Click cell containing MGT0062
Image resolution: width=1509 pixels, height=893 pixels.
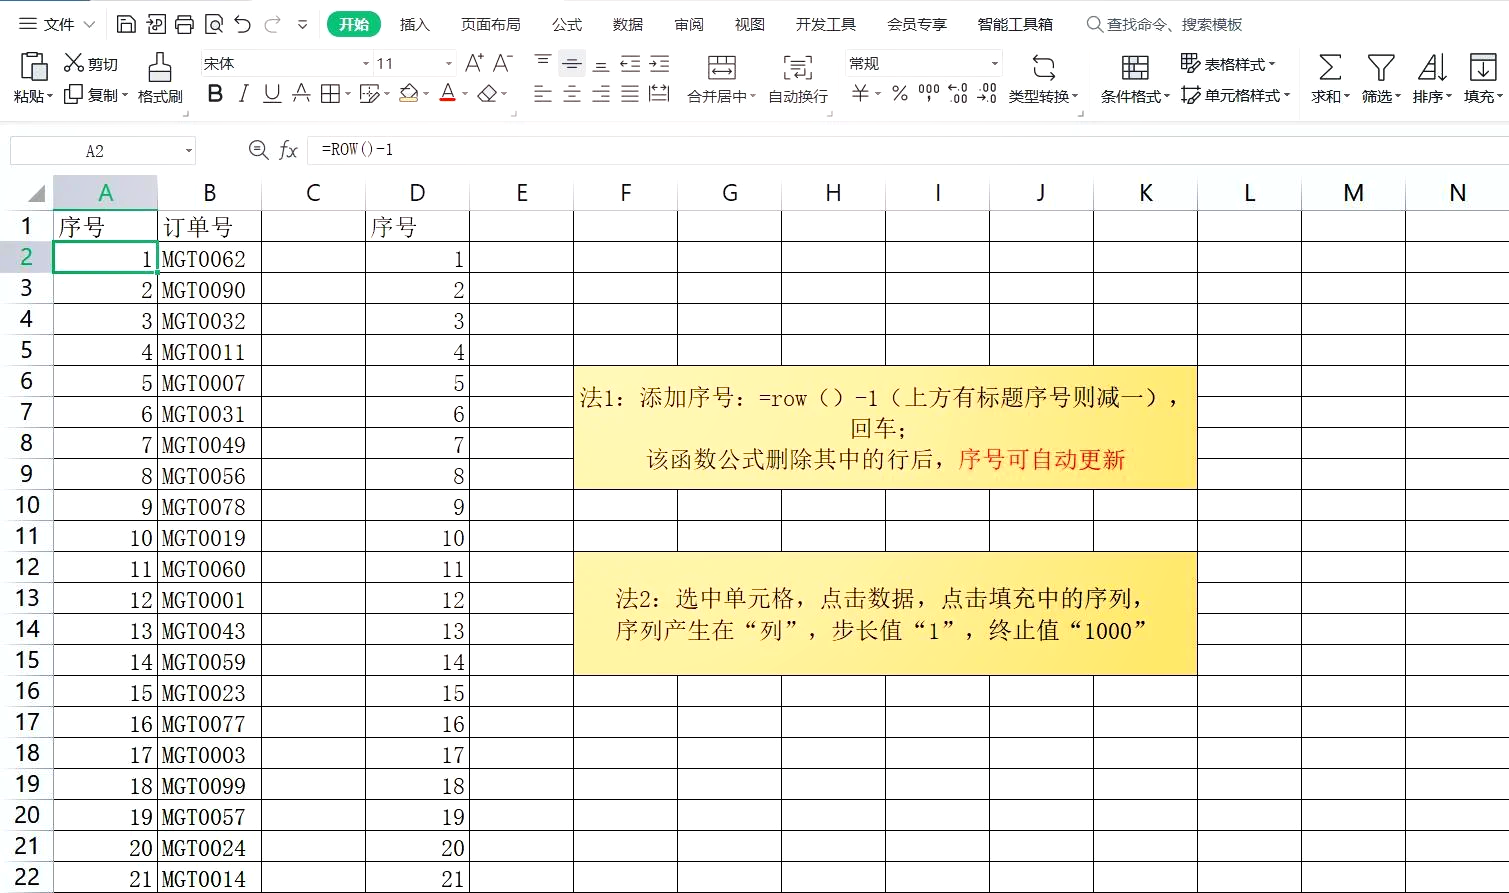[x=210, y=258]
